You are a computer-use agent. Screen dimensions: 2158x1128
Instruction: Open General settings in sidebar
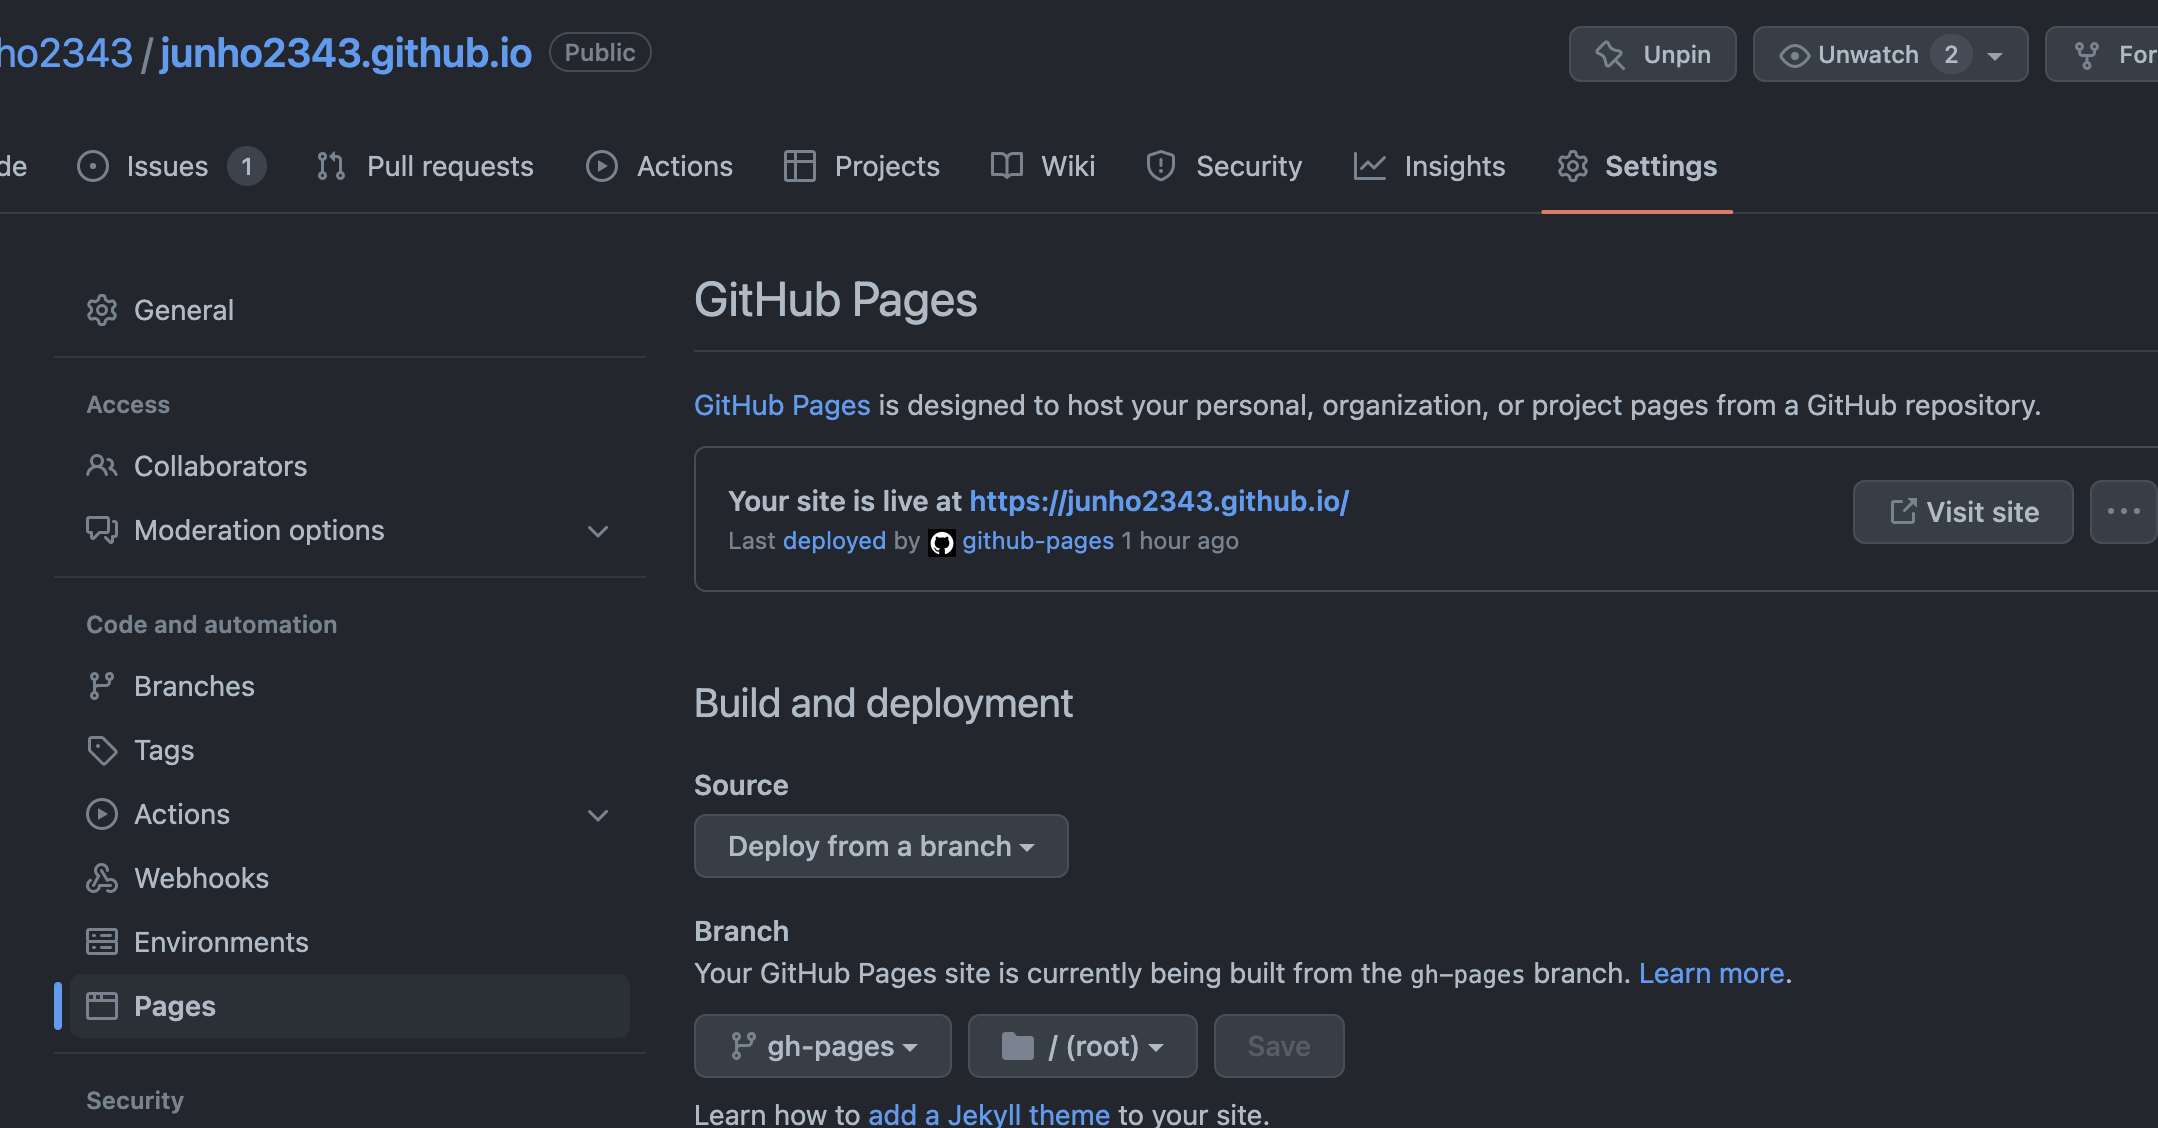click(349, 310)
